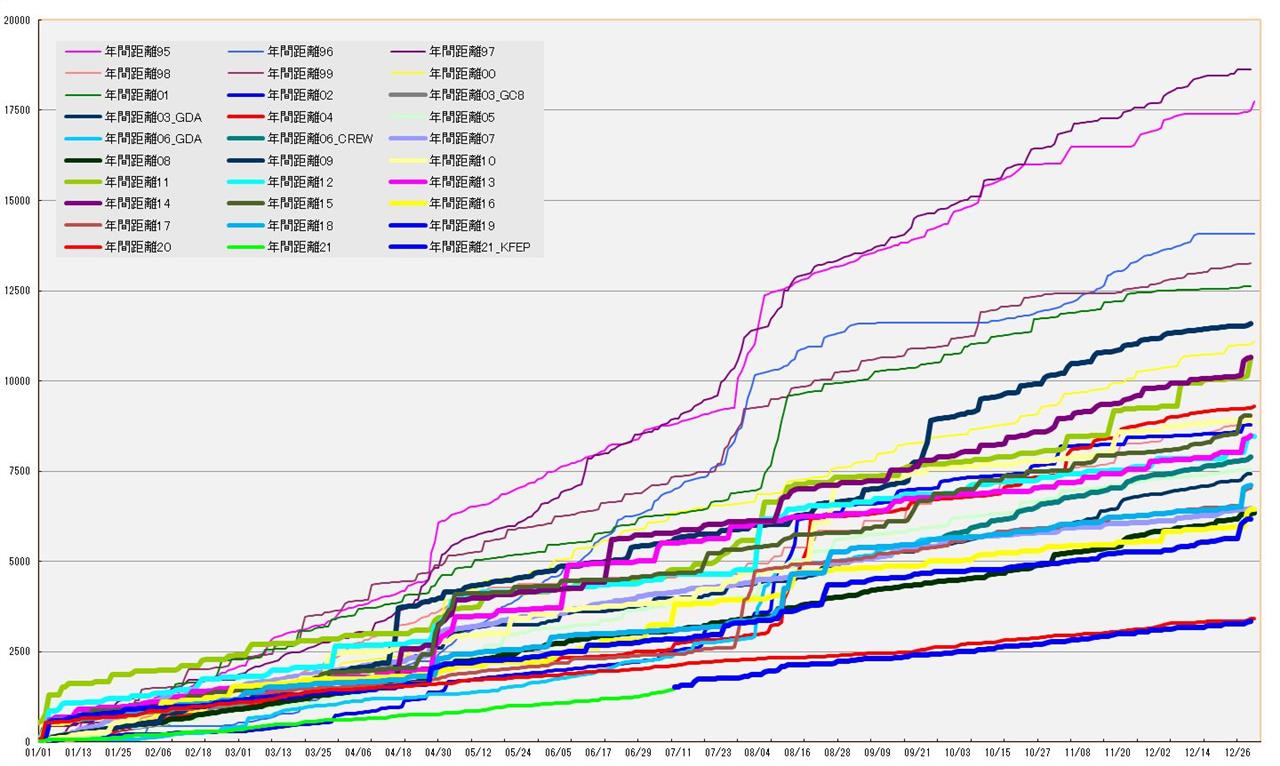Click legend label 年間距離16

[462, 203]
